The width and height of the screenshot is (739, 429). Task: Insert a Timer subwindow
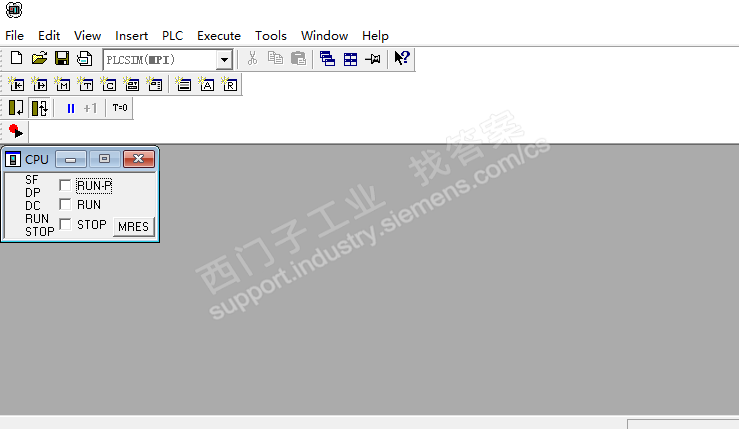coord(86,84)
